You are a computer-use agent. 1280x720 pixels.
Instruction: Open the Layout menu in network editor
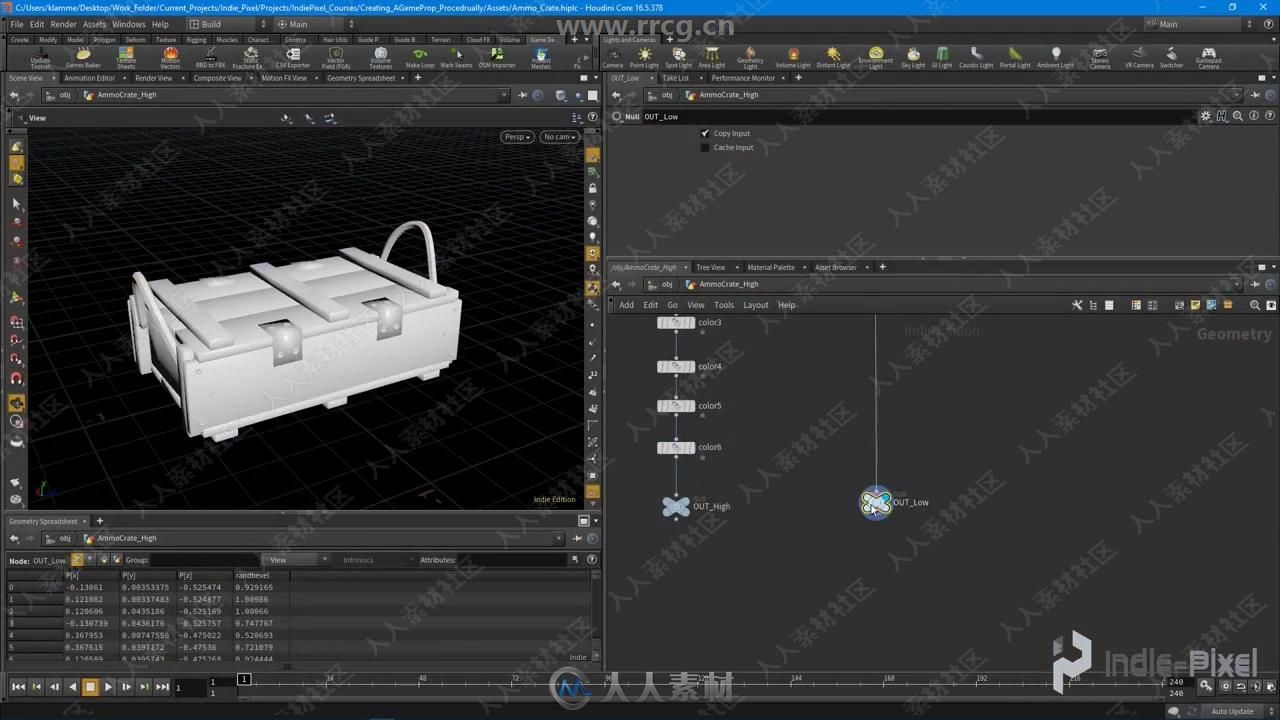tap(755, 305)
